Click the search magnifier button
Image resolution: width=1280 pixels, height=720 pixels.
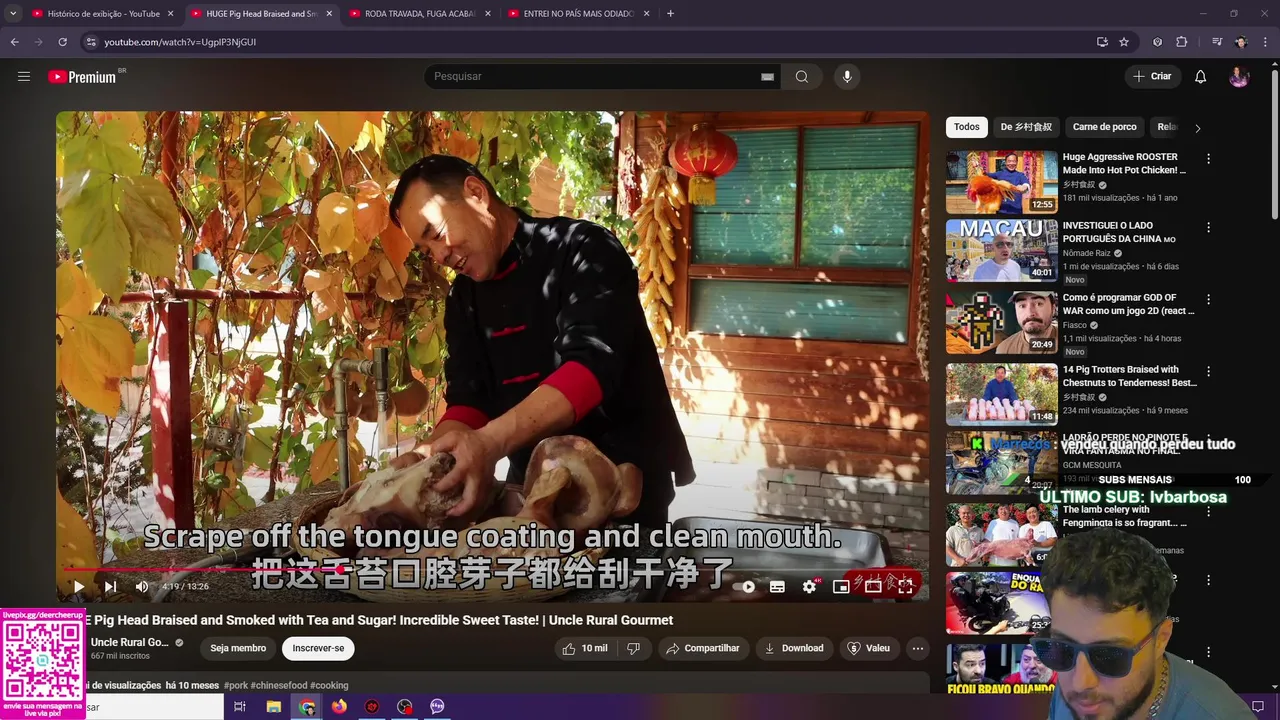click(802, 77)
